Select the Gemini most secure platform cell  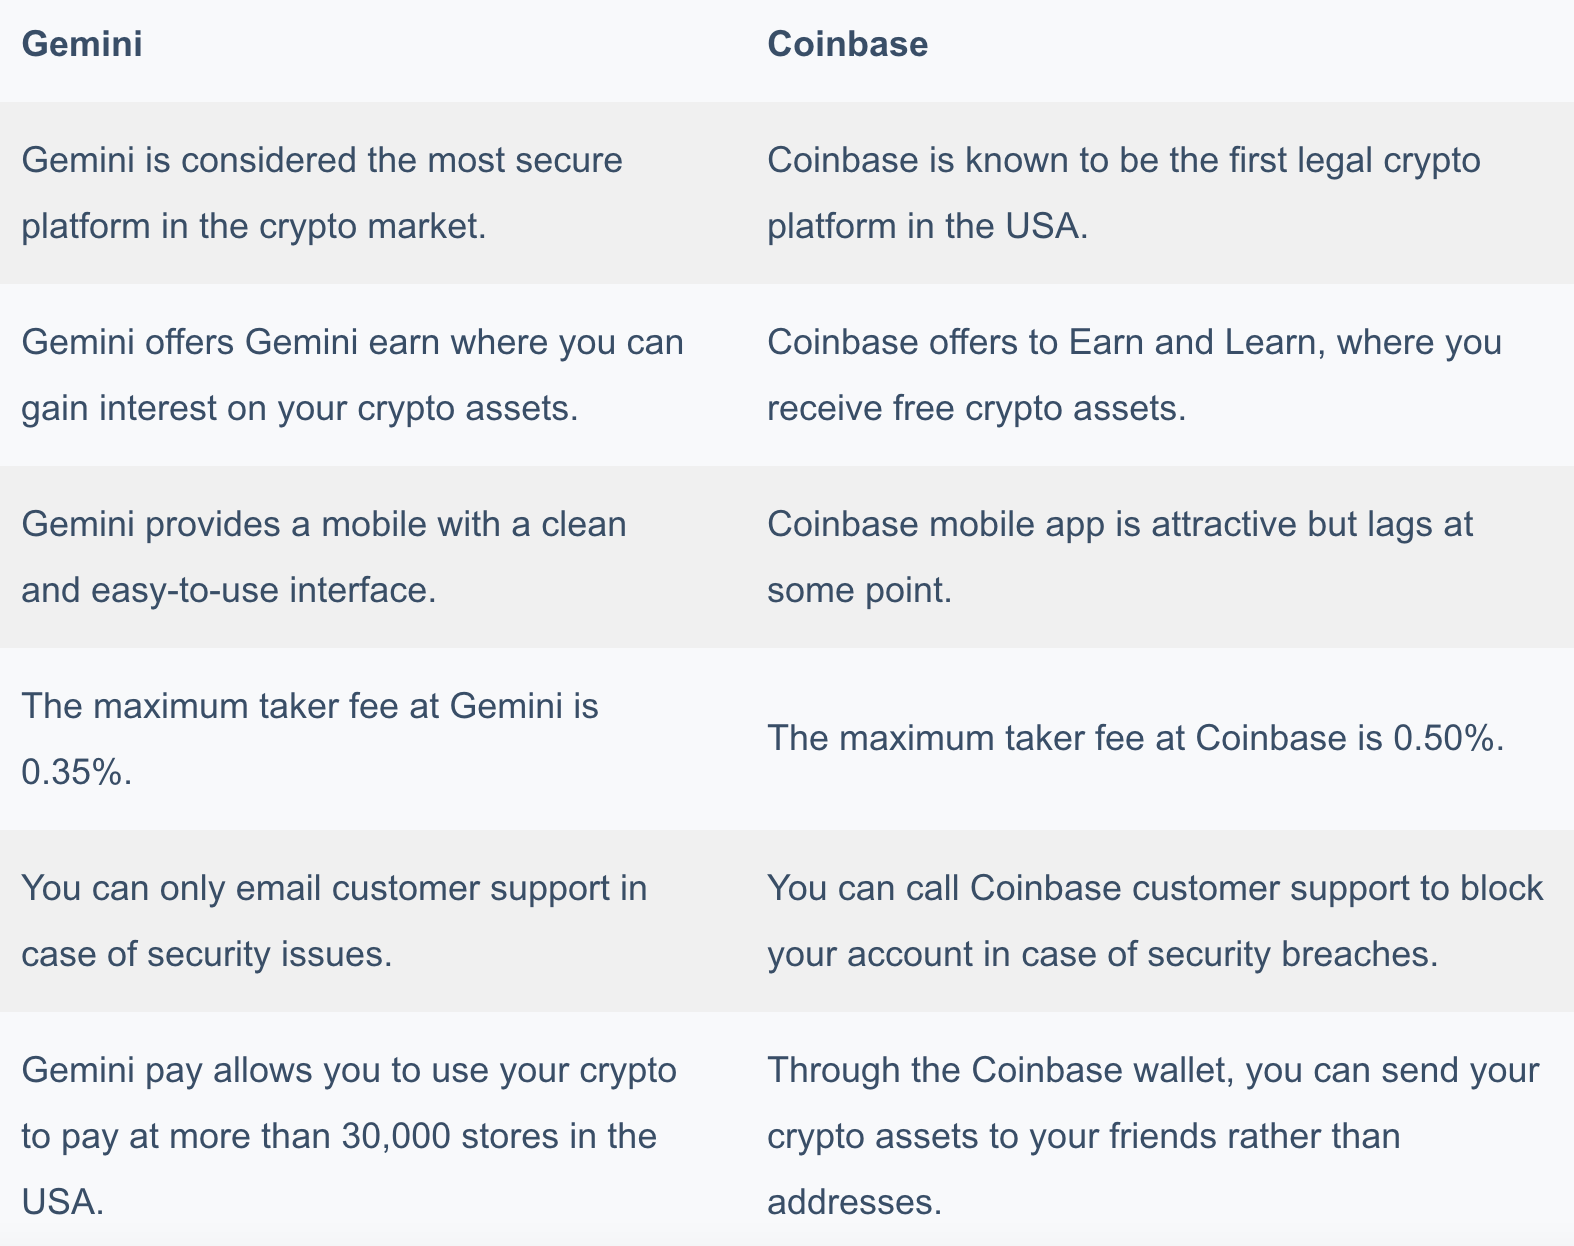coord(373,193)
